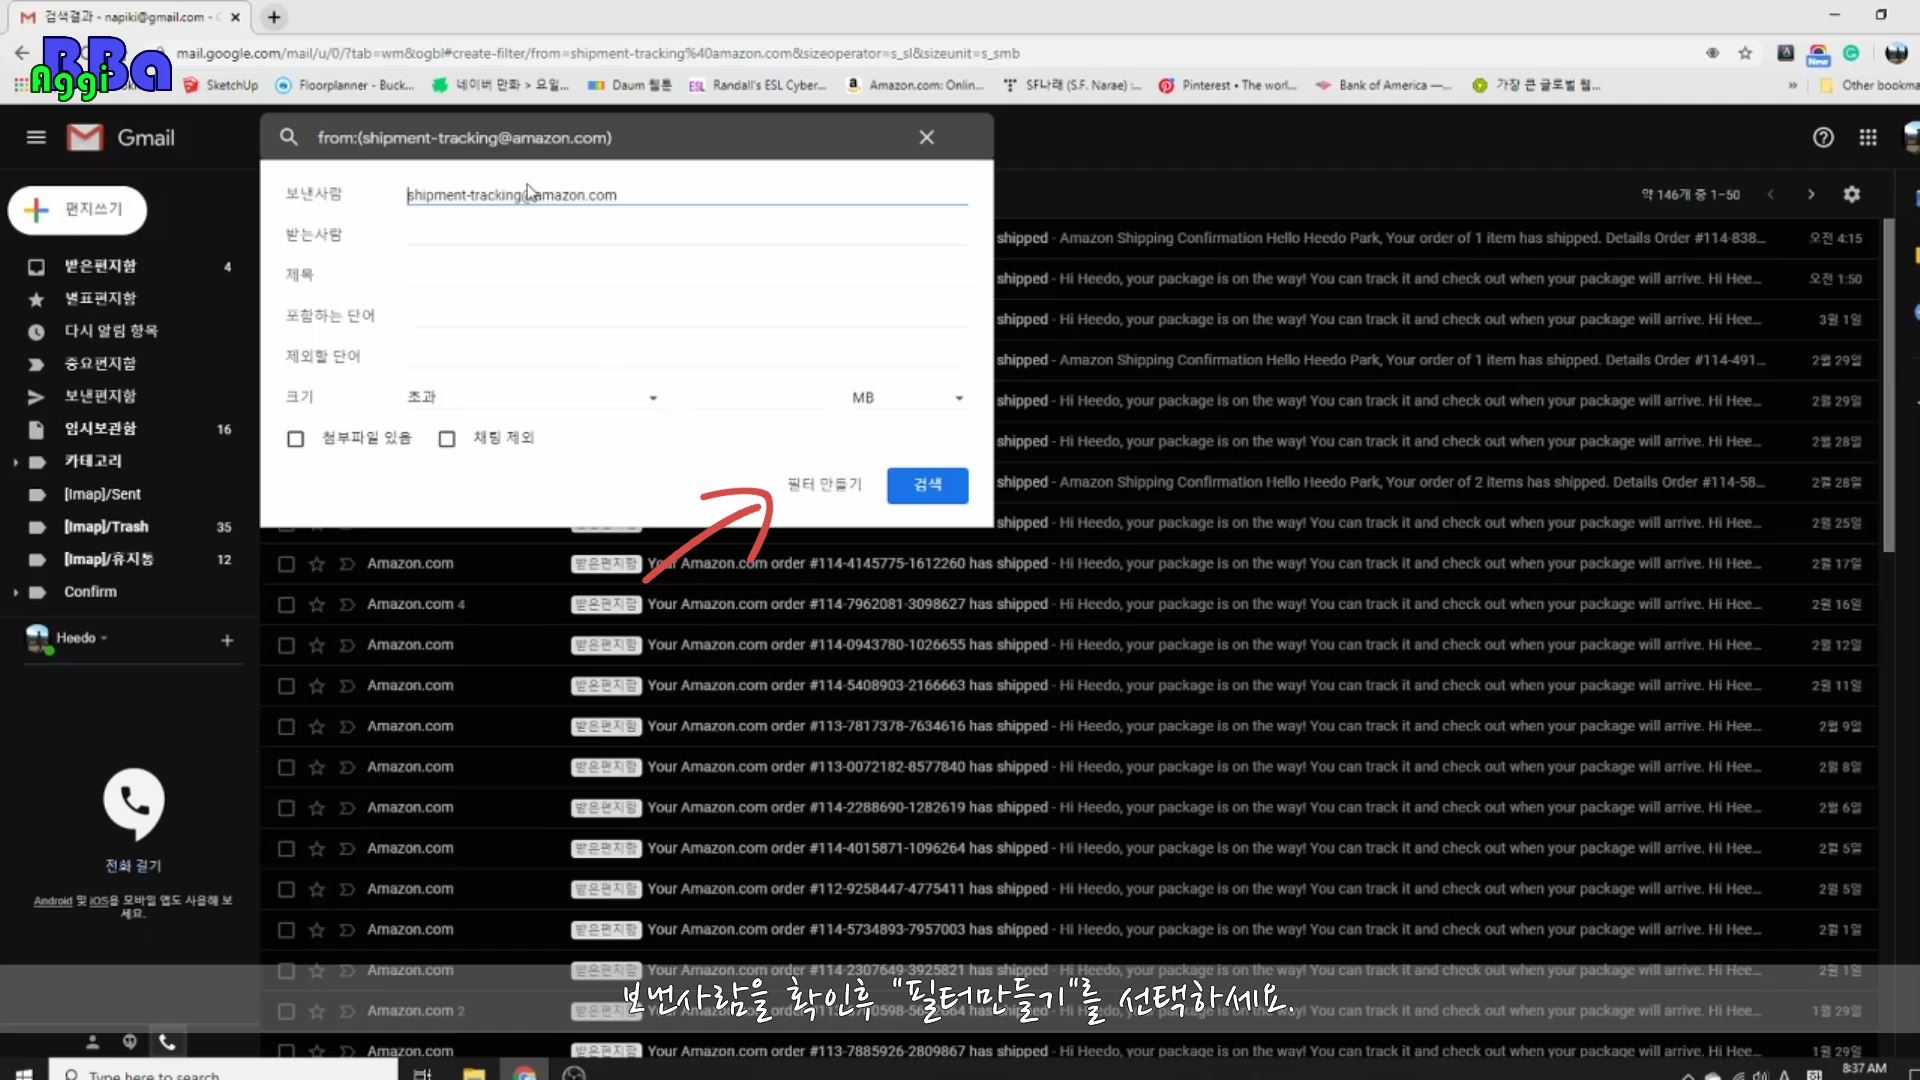Click the search magnifier icon in search bar

288,137
